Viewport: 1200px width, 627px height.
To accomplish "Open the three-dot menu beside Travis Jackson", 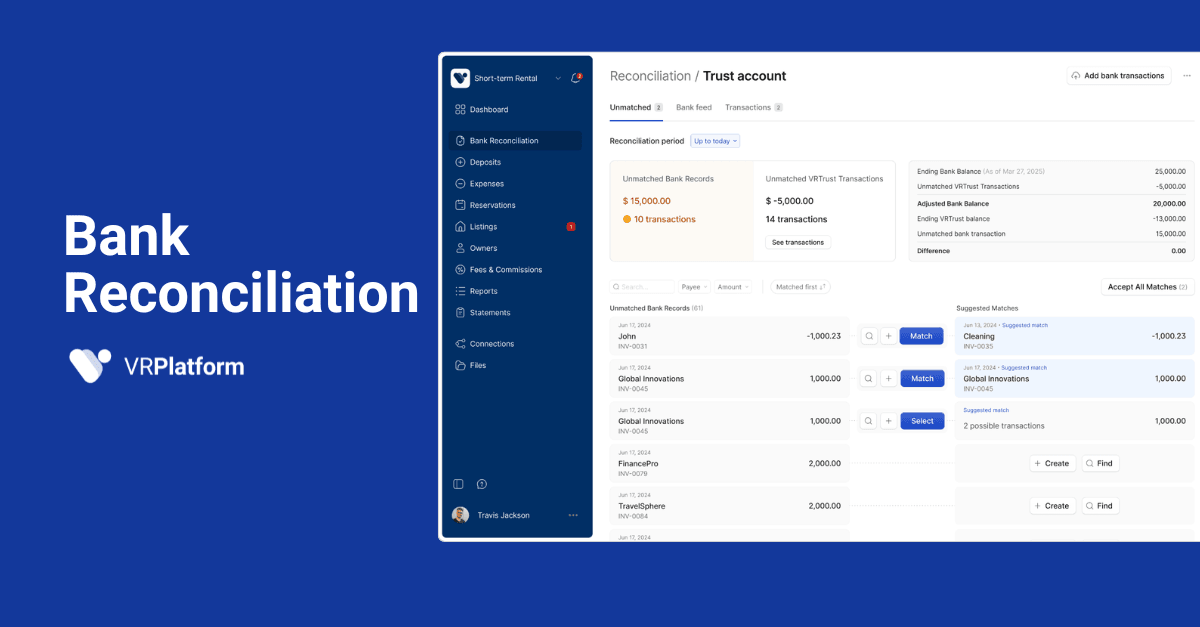I will tap(573, 515).
